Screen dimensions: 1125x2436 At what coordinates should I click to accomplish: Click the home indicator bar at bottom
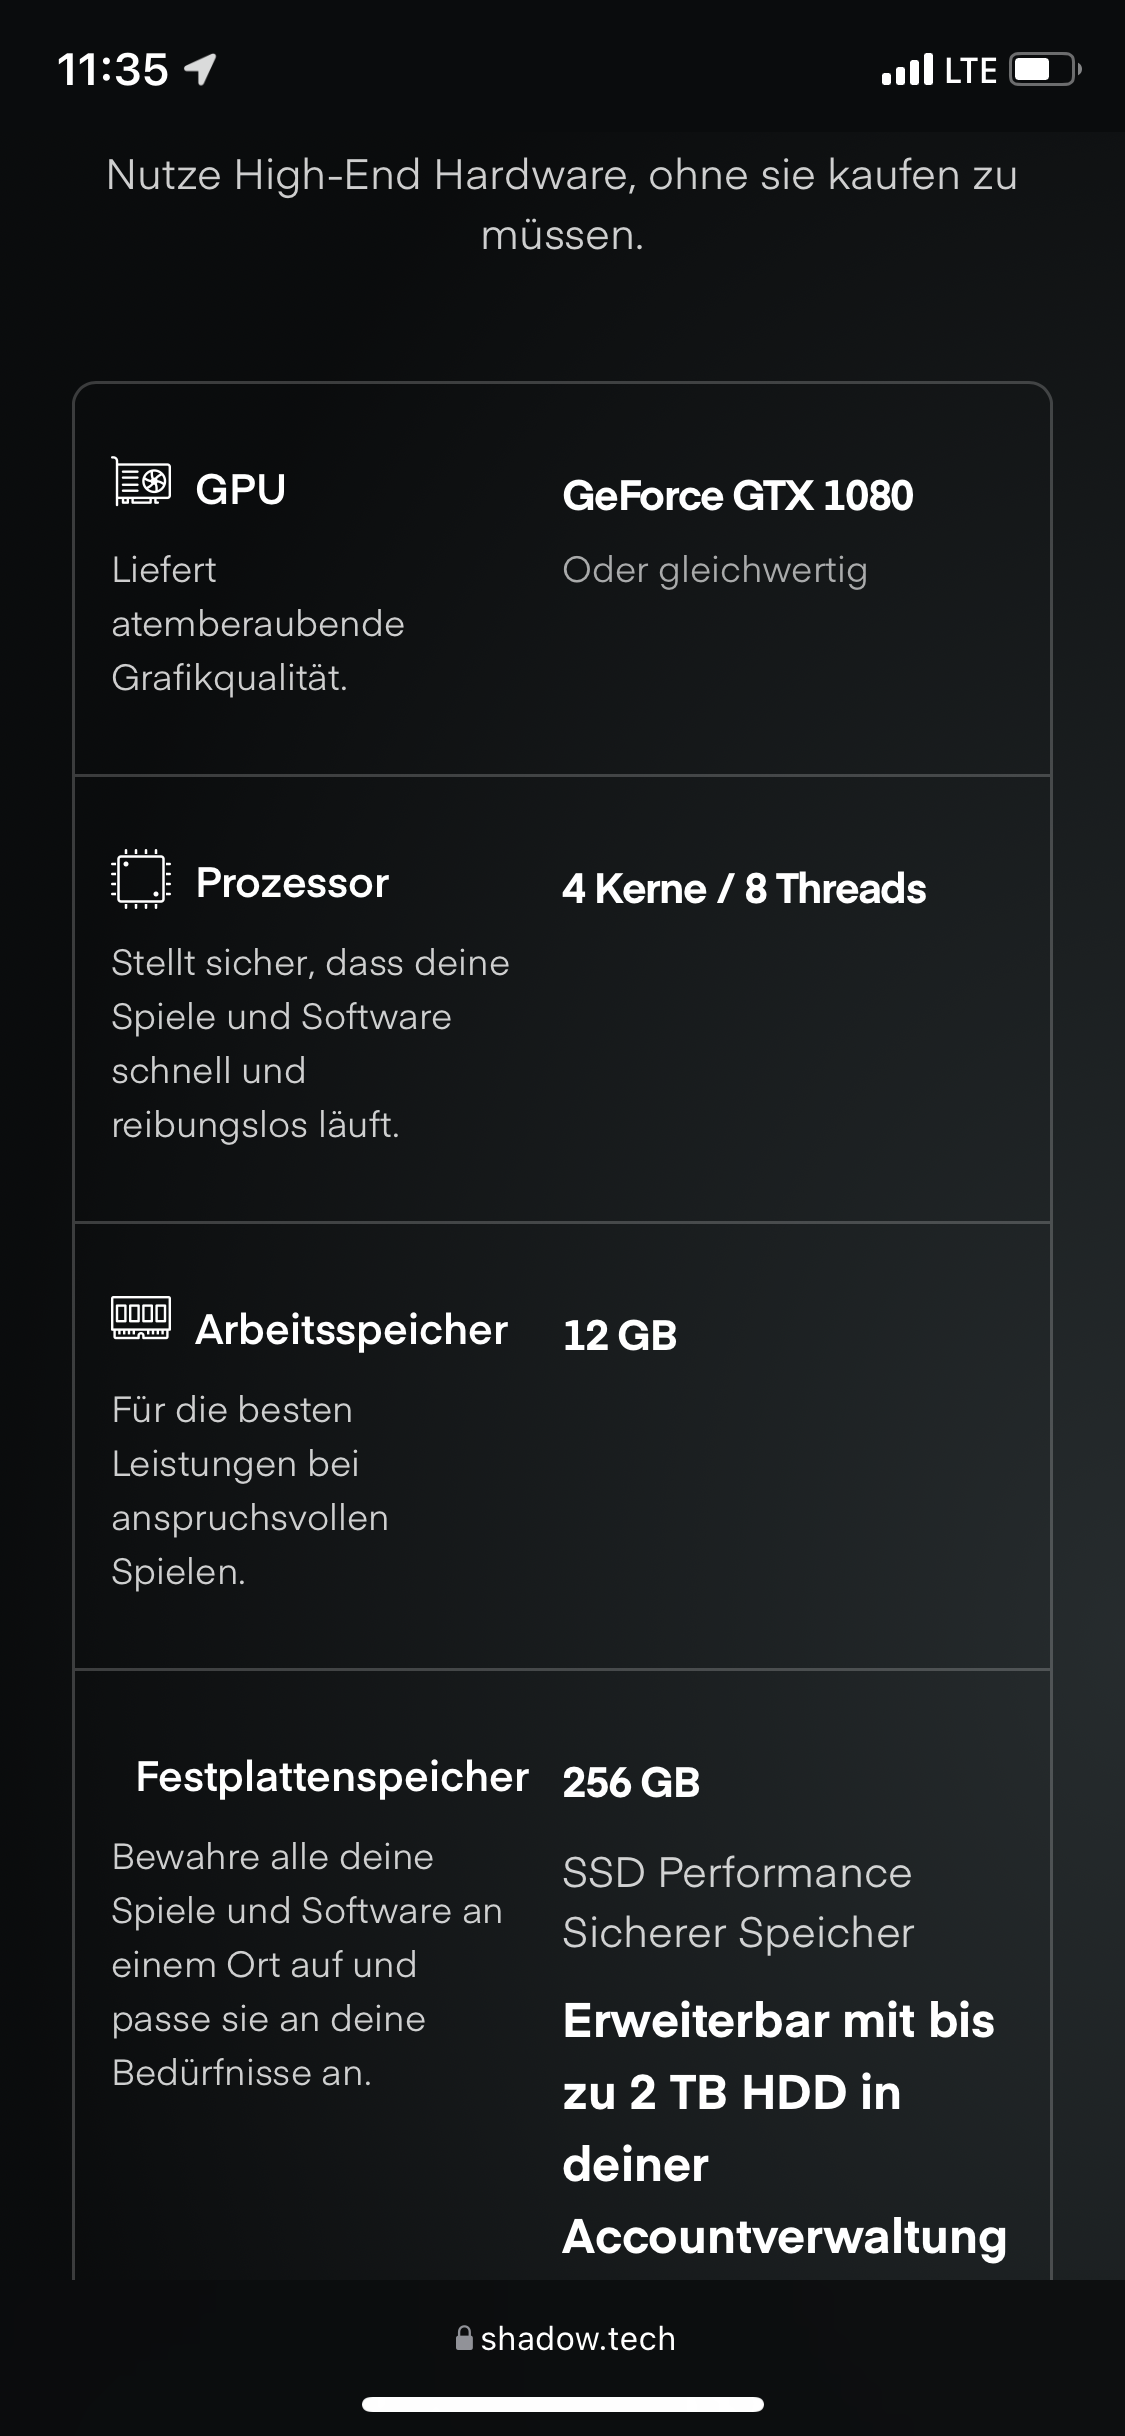562,2406
